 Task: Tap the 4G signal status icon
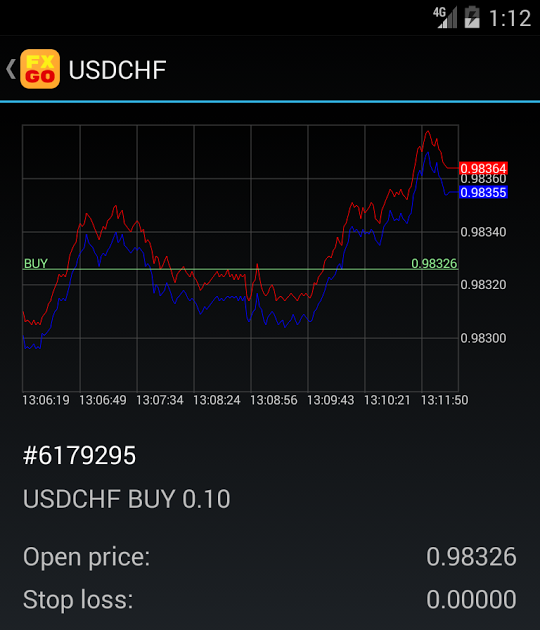click(445, 17)
